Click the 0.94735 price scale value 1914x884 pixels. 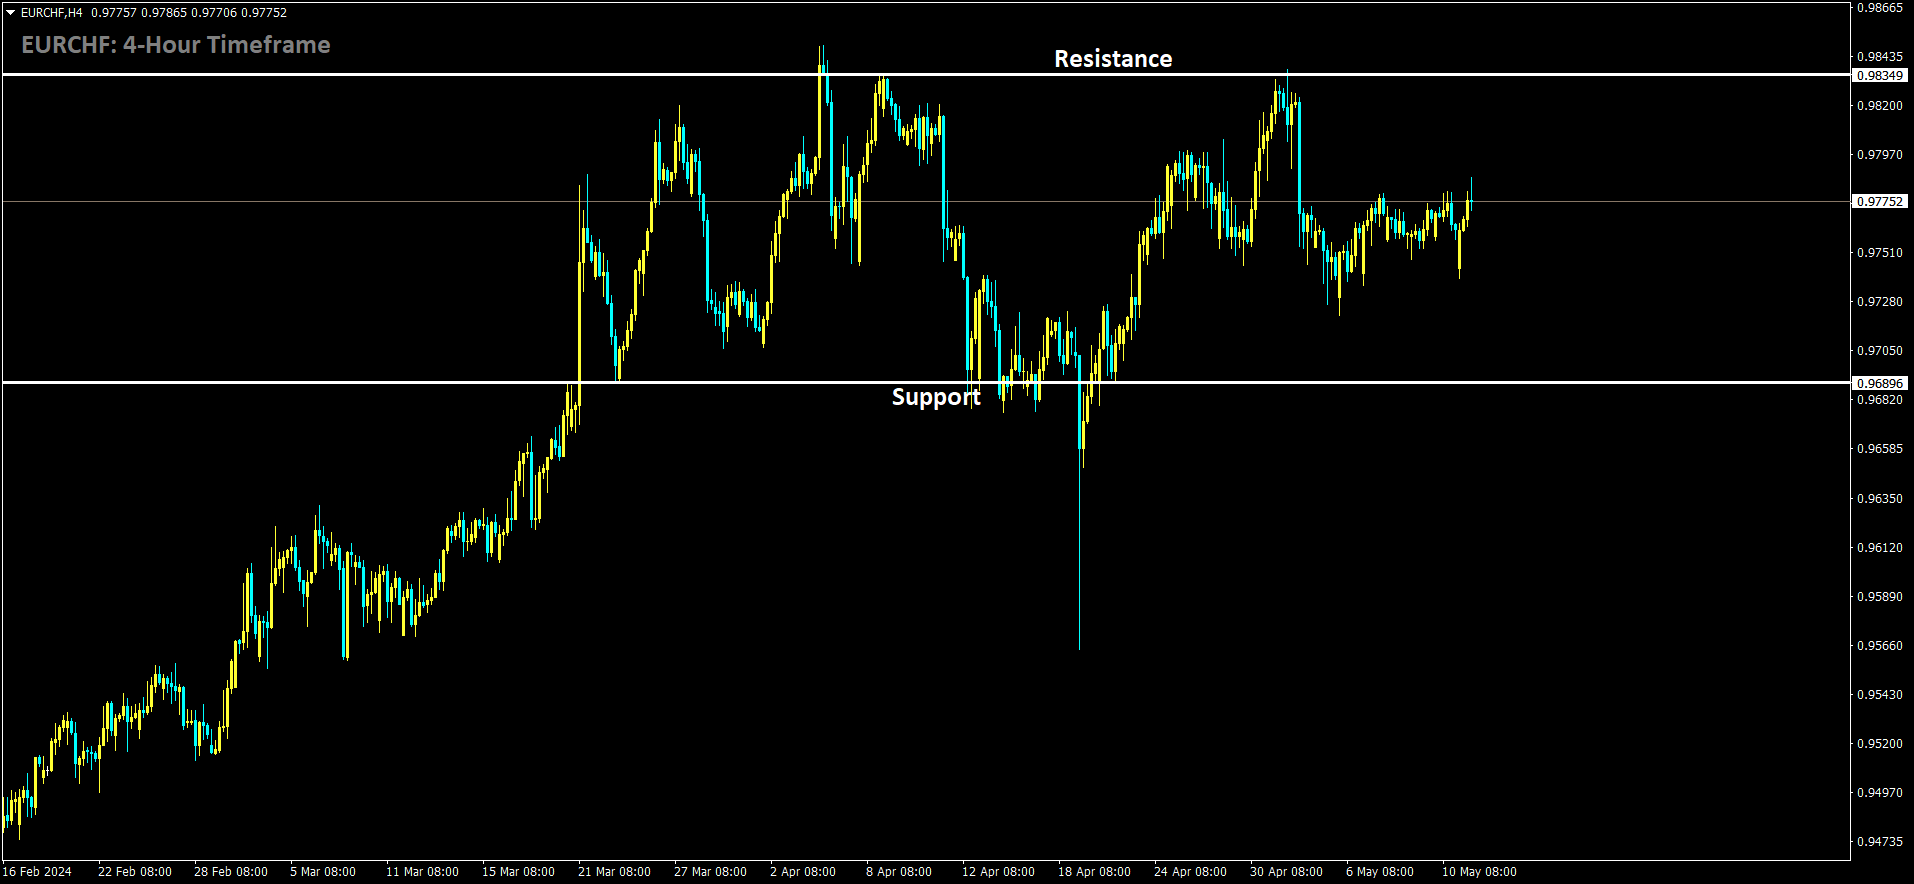coord(1880,841)
